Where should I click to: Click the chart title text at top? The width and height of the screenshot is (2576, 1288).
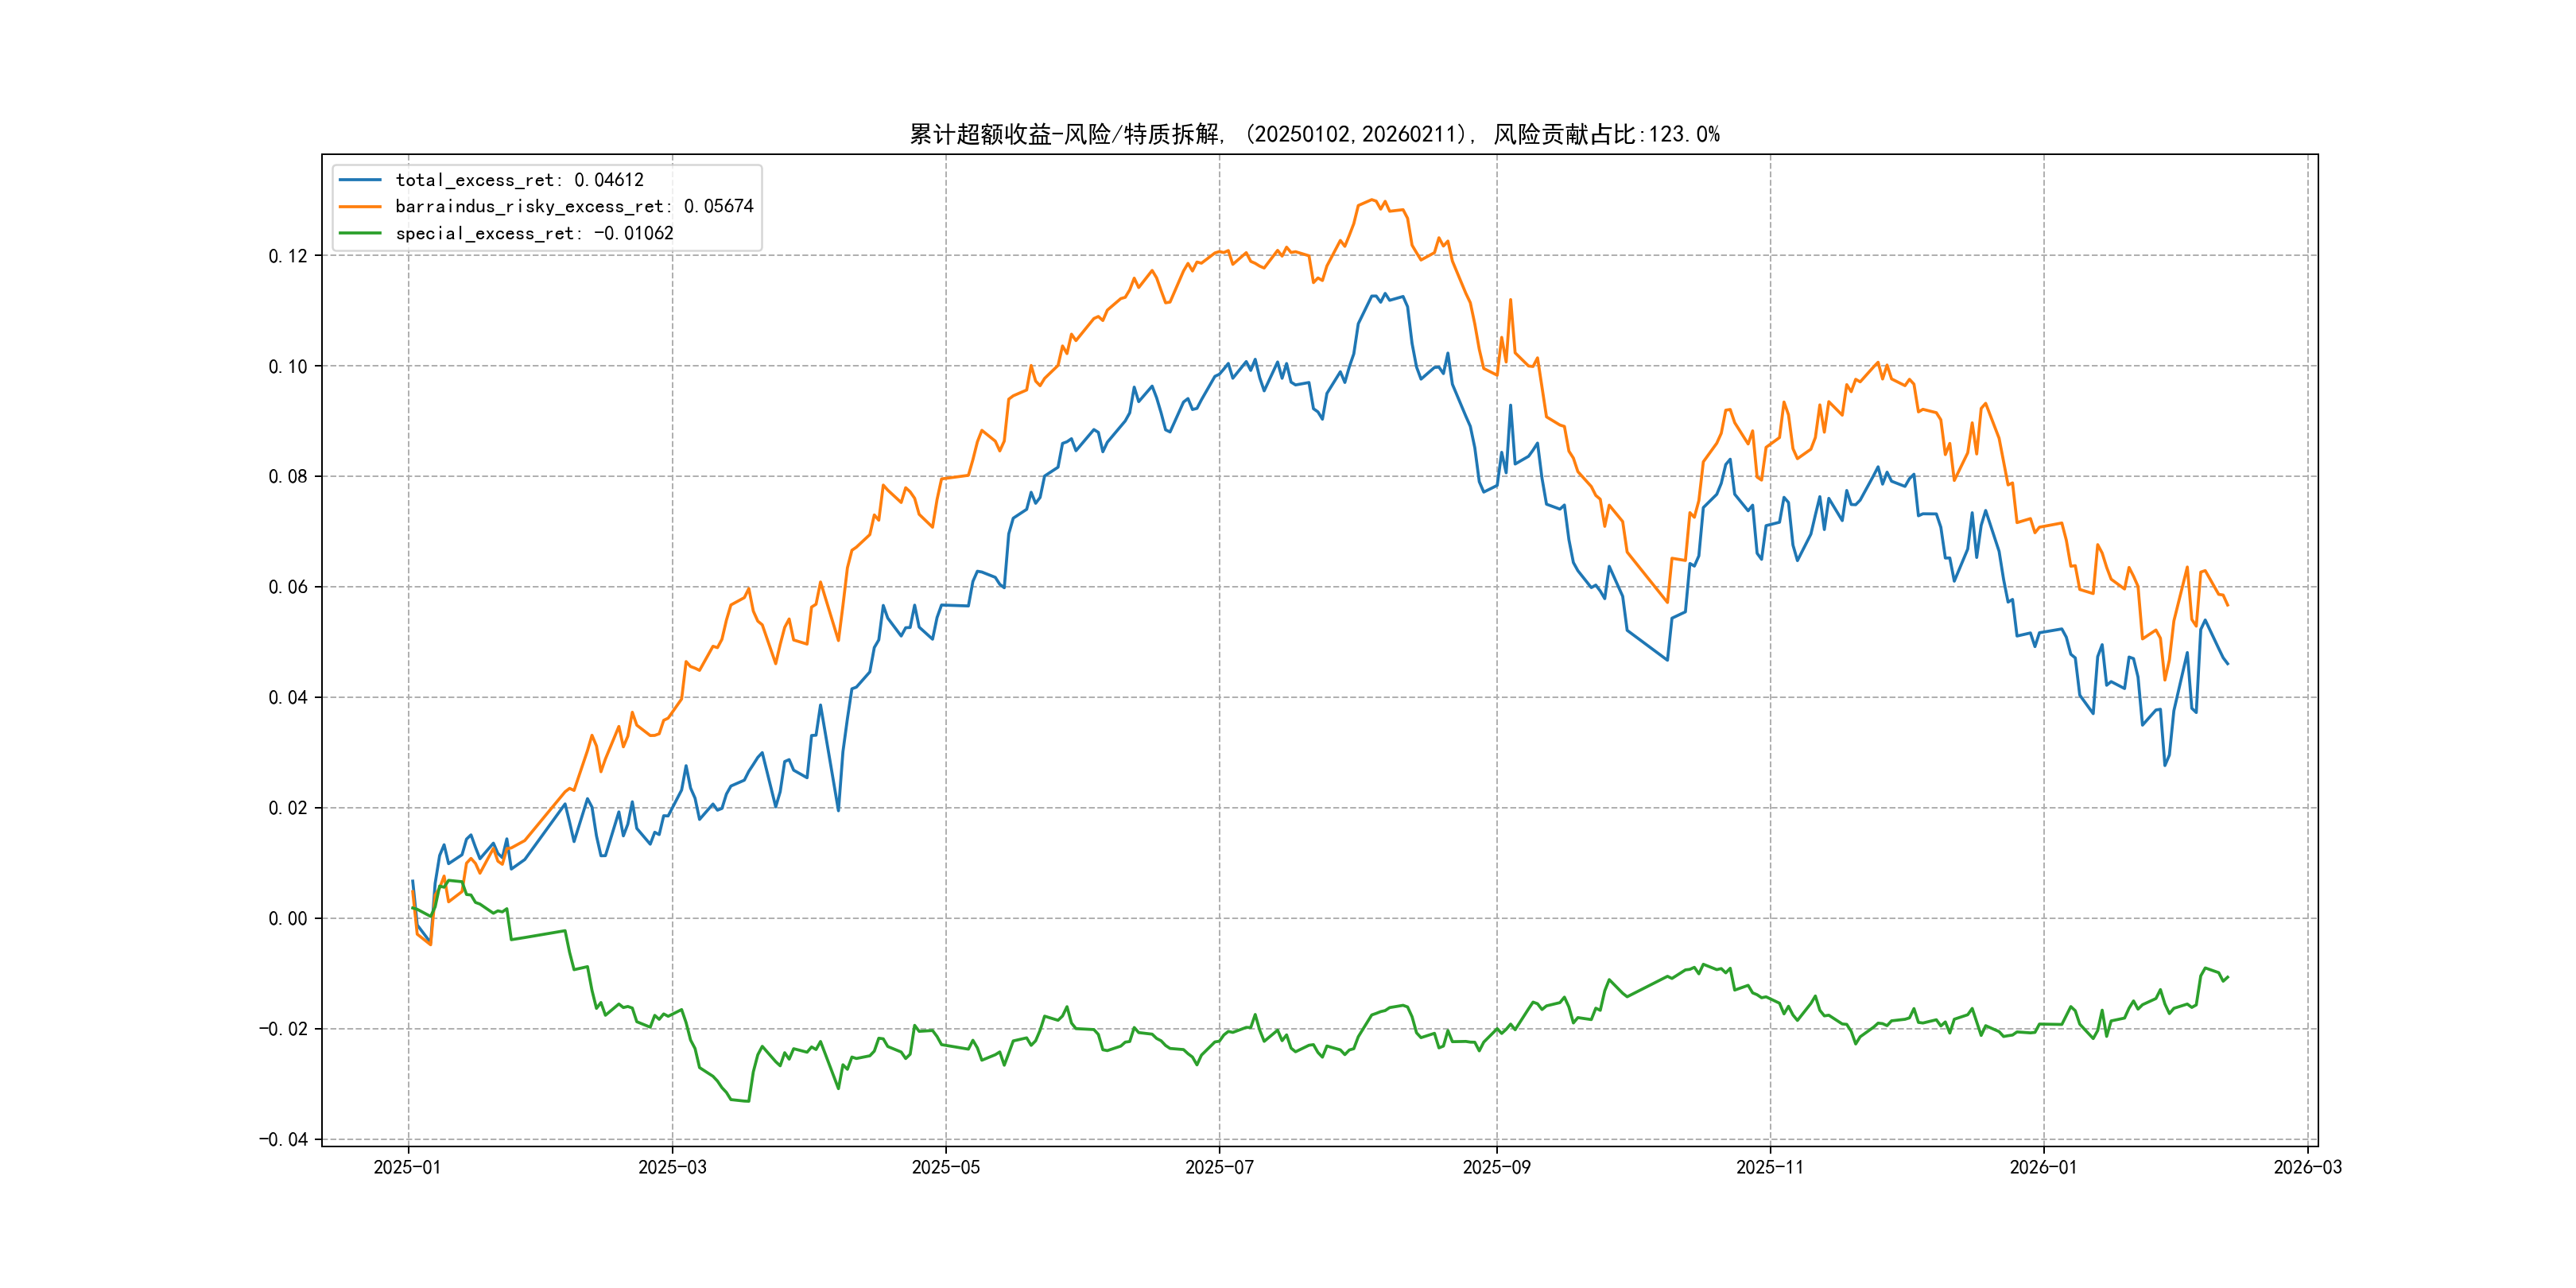coord(1314,134)
